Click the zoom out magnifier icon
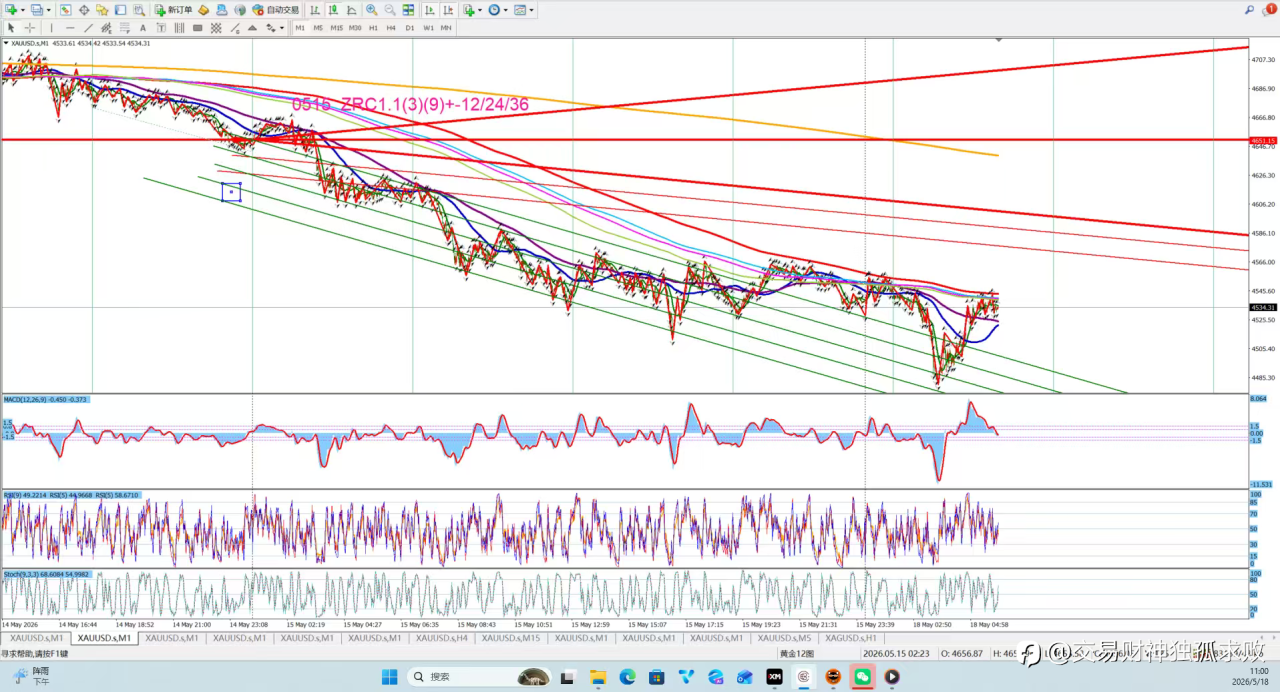1280x692 pixels. pyautogui.click(x=389, y=10)
